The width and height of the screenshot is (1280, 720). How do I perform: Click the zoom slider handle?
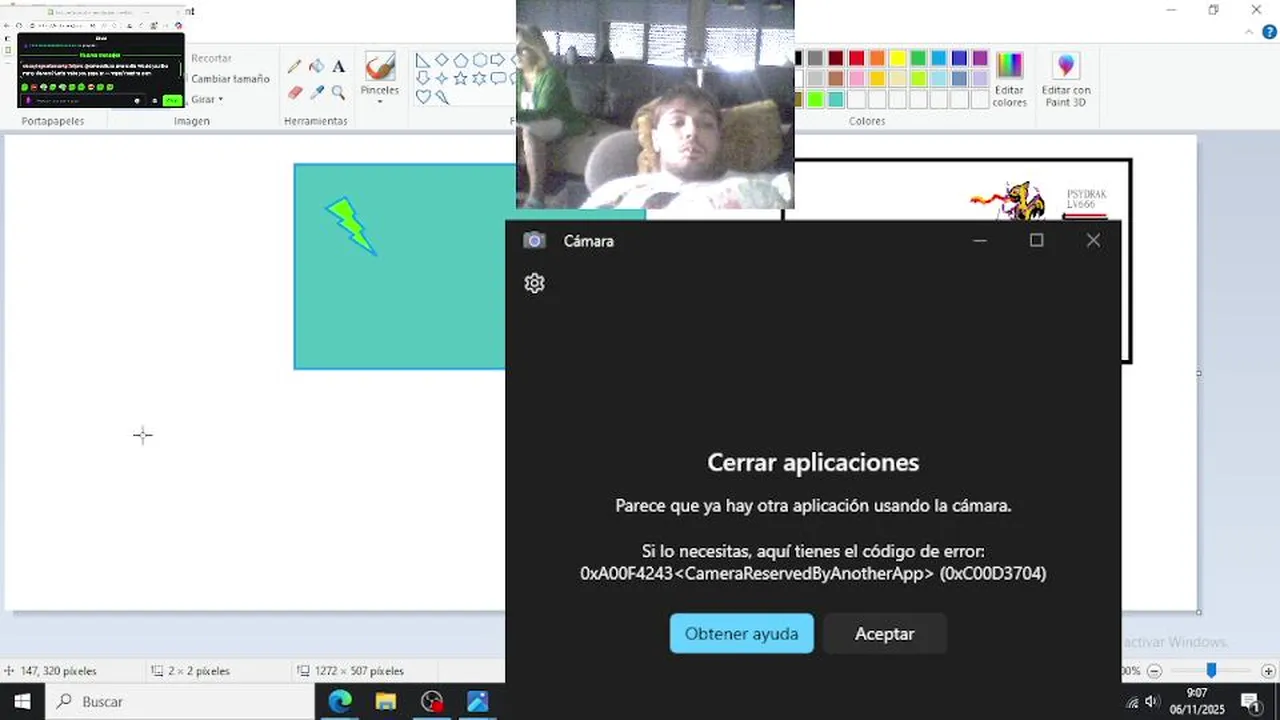[1211, 670]
